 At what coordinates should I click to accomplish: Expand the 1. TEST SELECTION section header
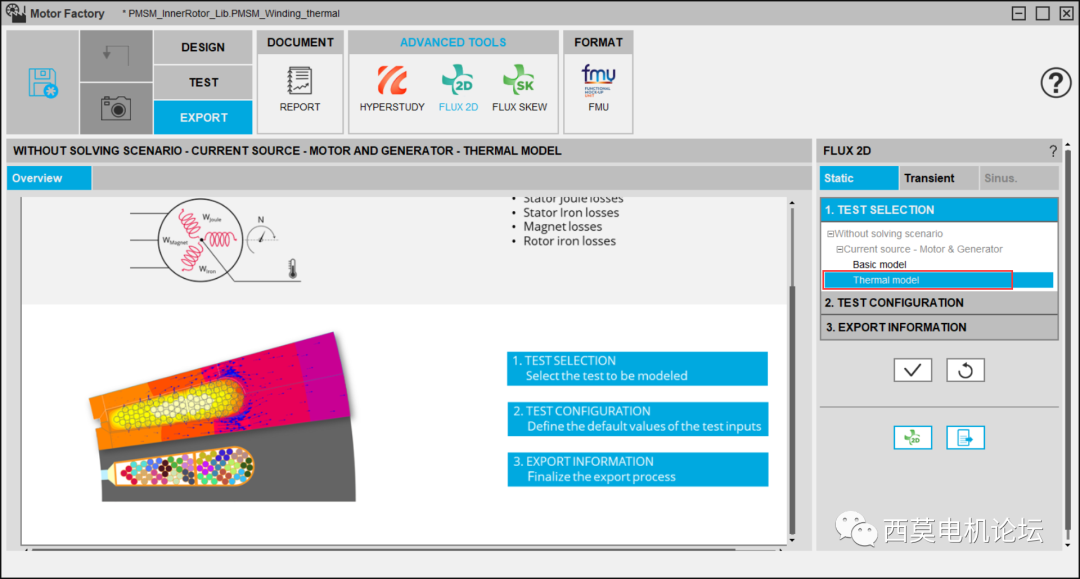pos(939,210)
